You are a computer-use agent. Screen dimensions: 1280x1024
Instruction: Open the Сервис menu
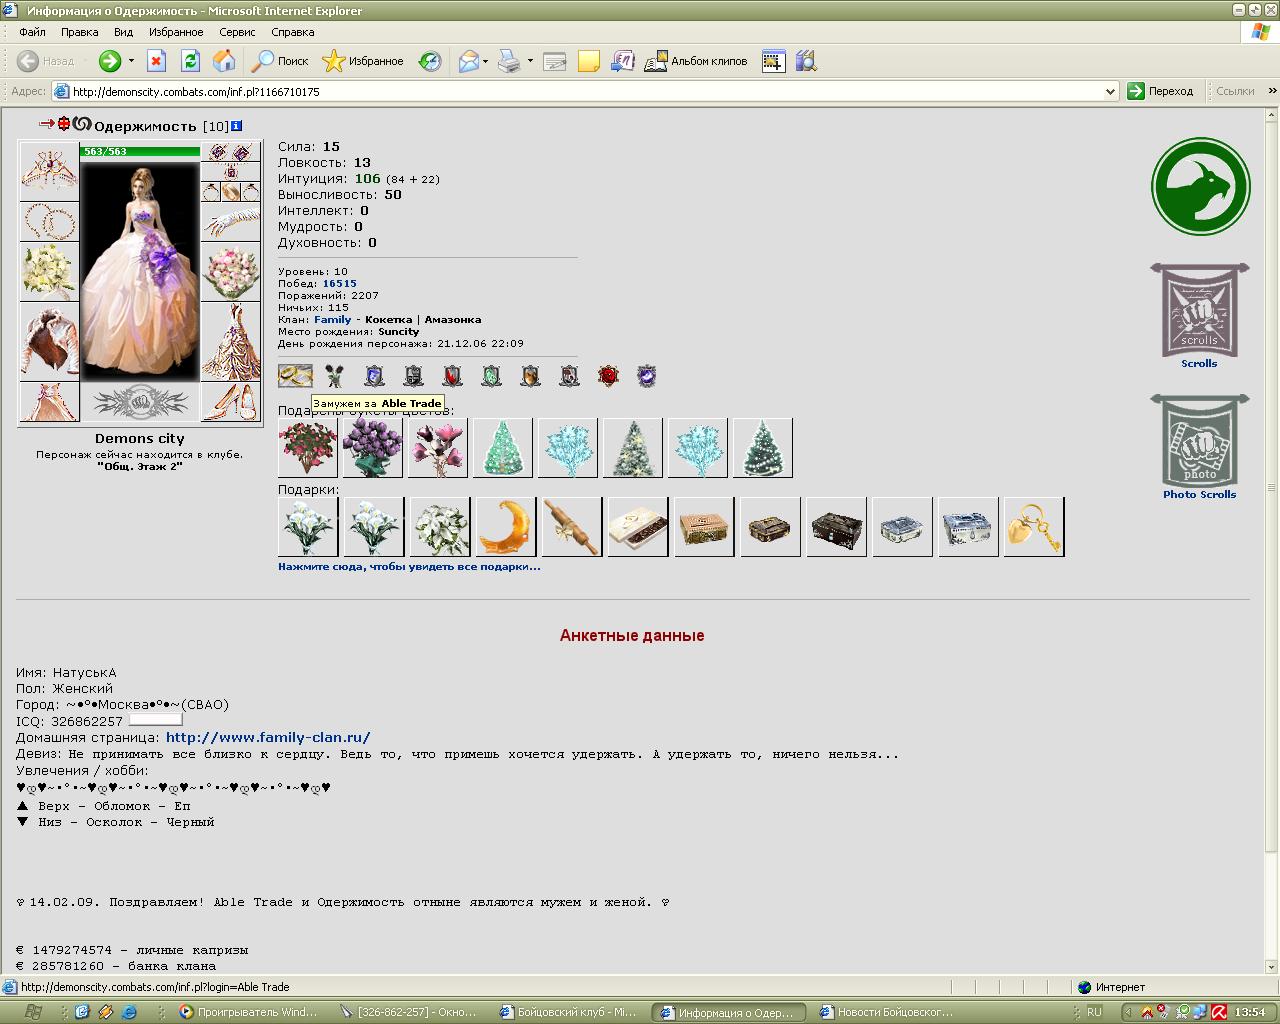click(x=237, y=32)
